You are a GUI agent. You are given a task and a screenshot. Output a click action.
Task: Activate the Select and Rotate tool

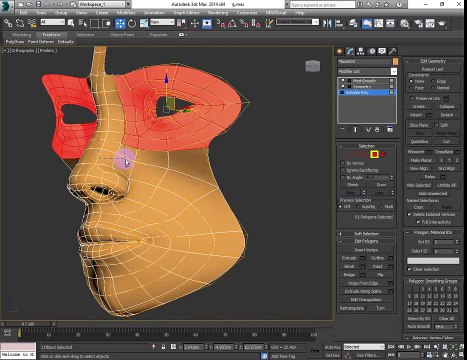[132, 23]
